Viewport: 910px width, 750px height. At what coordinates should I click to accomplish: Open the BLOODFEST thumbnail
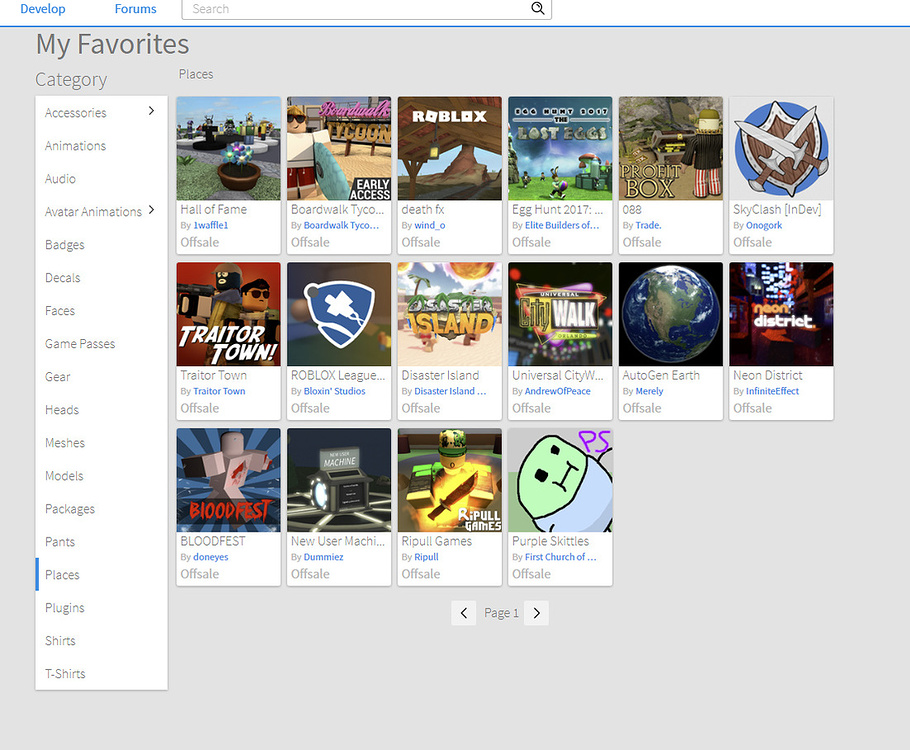click(229, 480)
